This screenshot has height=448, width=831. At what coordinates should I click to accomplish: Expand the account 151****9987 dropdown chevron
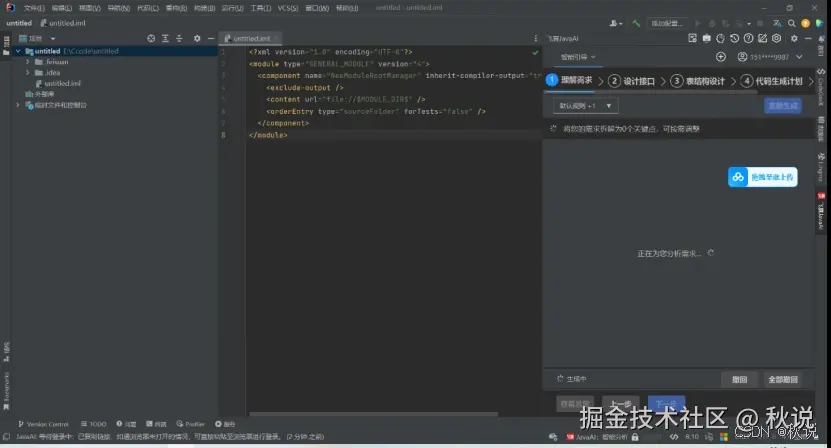click(x=799, y=57)
